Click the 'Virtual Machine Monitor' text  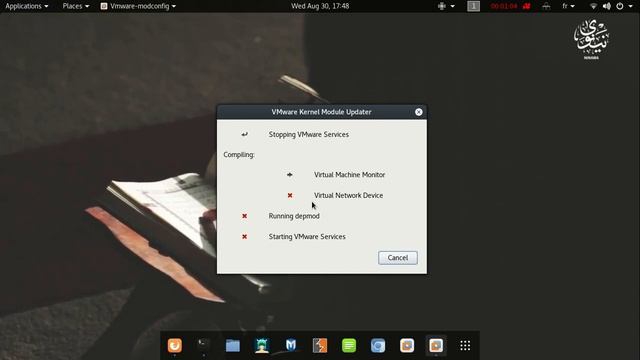(349, 175)
